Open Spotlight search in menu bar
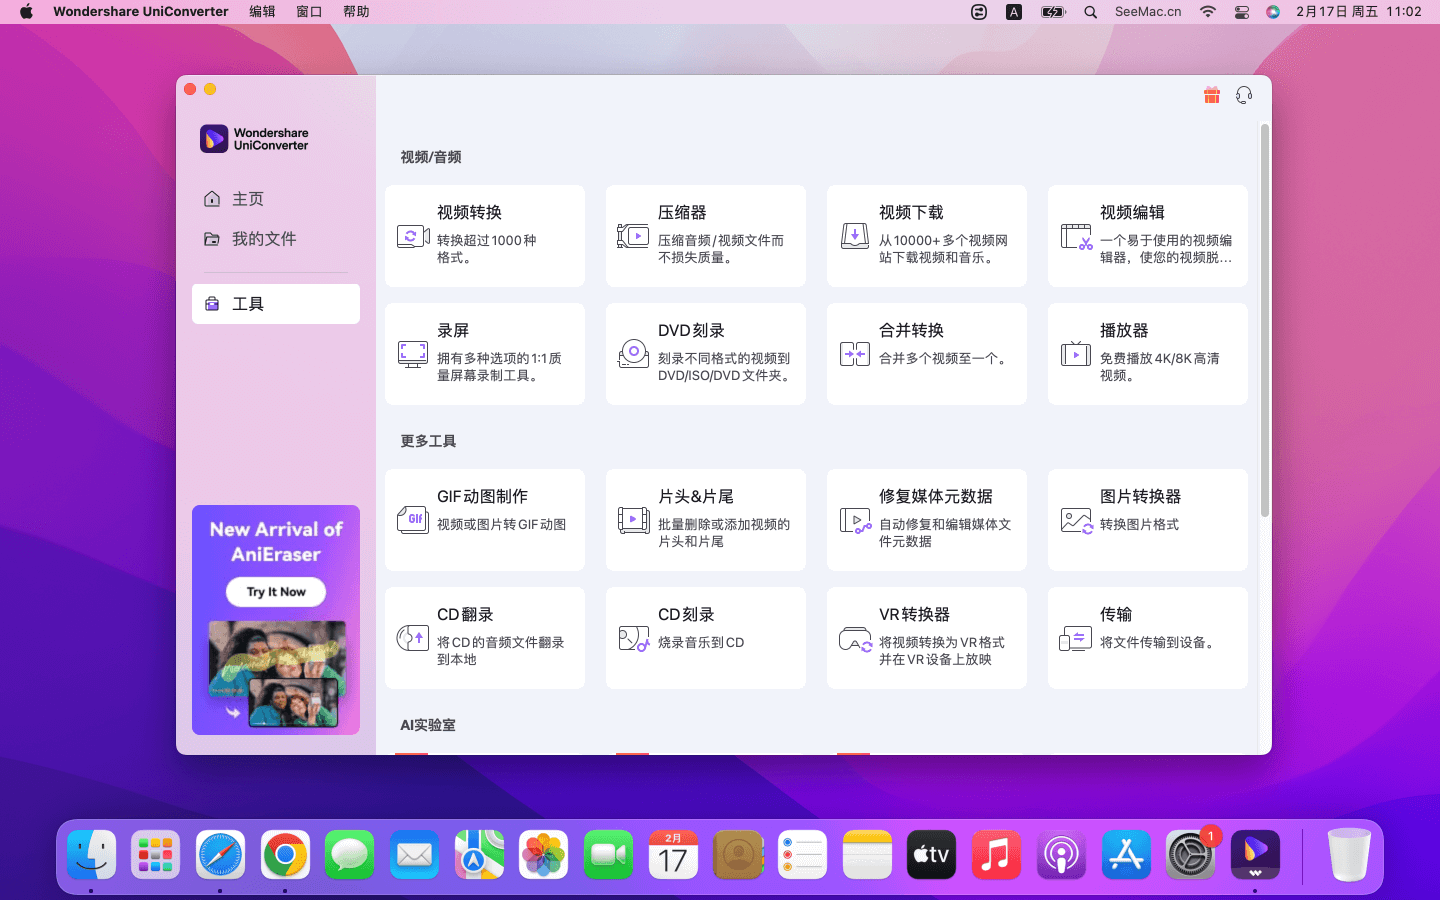 point(1091,12)
